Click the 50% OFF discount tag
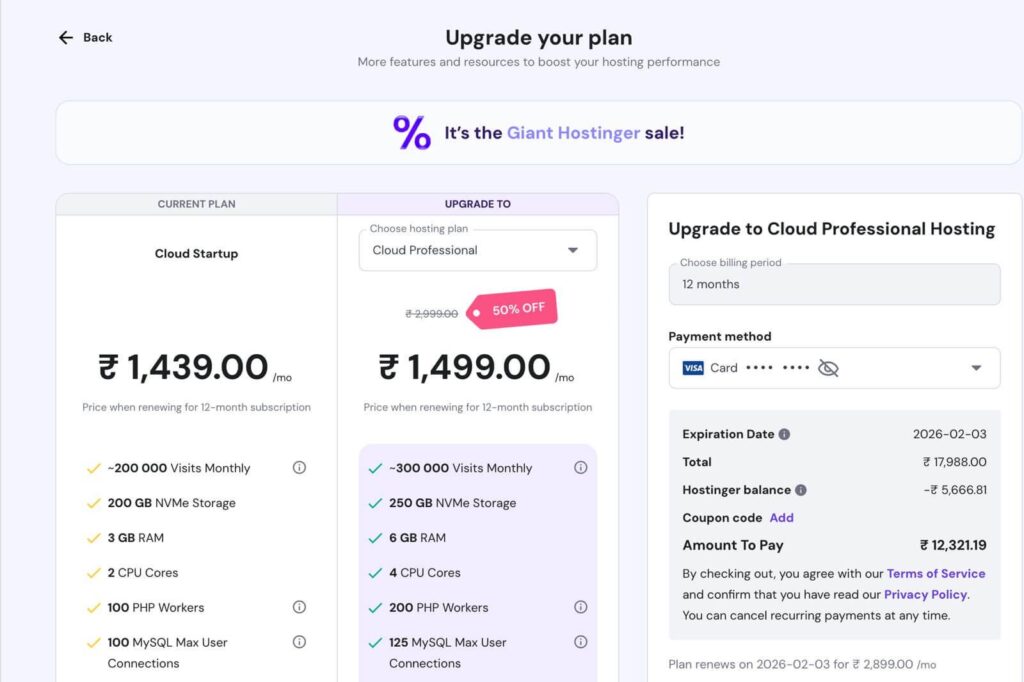The height and width of the screenshot is (682, 1024). click(x=512, y=309)
